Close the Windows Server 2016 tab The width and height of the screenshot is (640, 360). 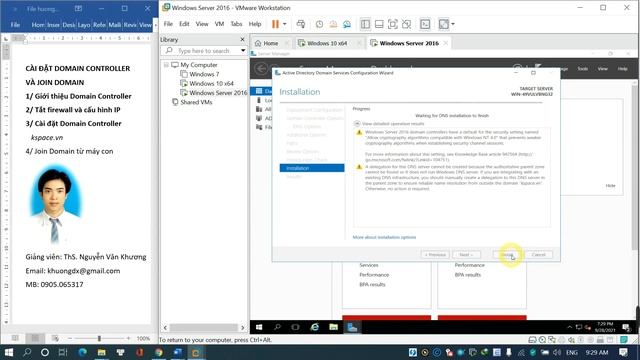pos(446,43)
